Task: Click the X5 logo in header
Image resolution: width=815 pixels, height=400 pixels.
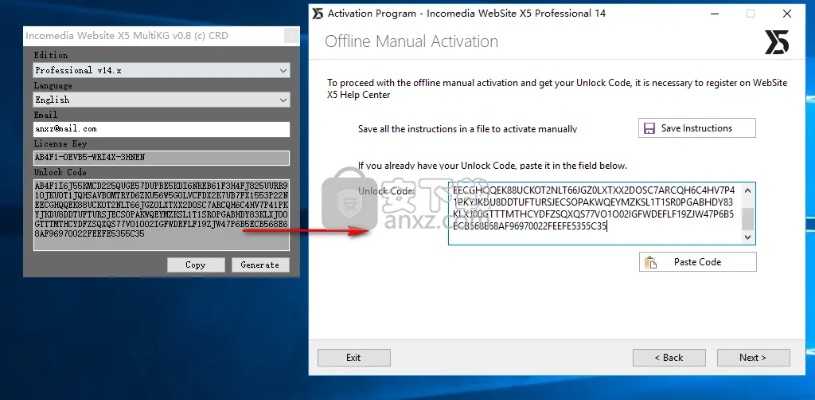Action: click(x=777, y=42)
